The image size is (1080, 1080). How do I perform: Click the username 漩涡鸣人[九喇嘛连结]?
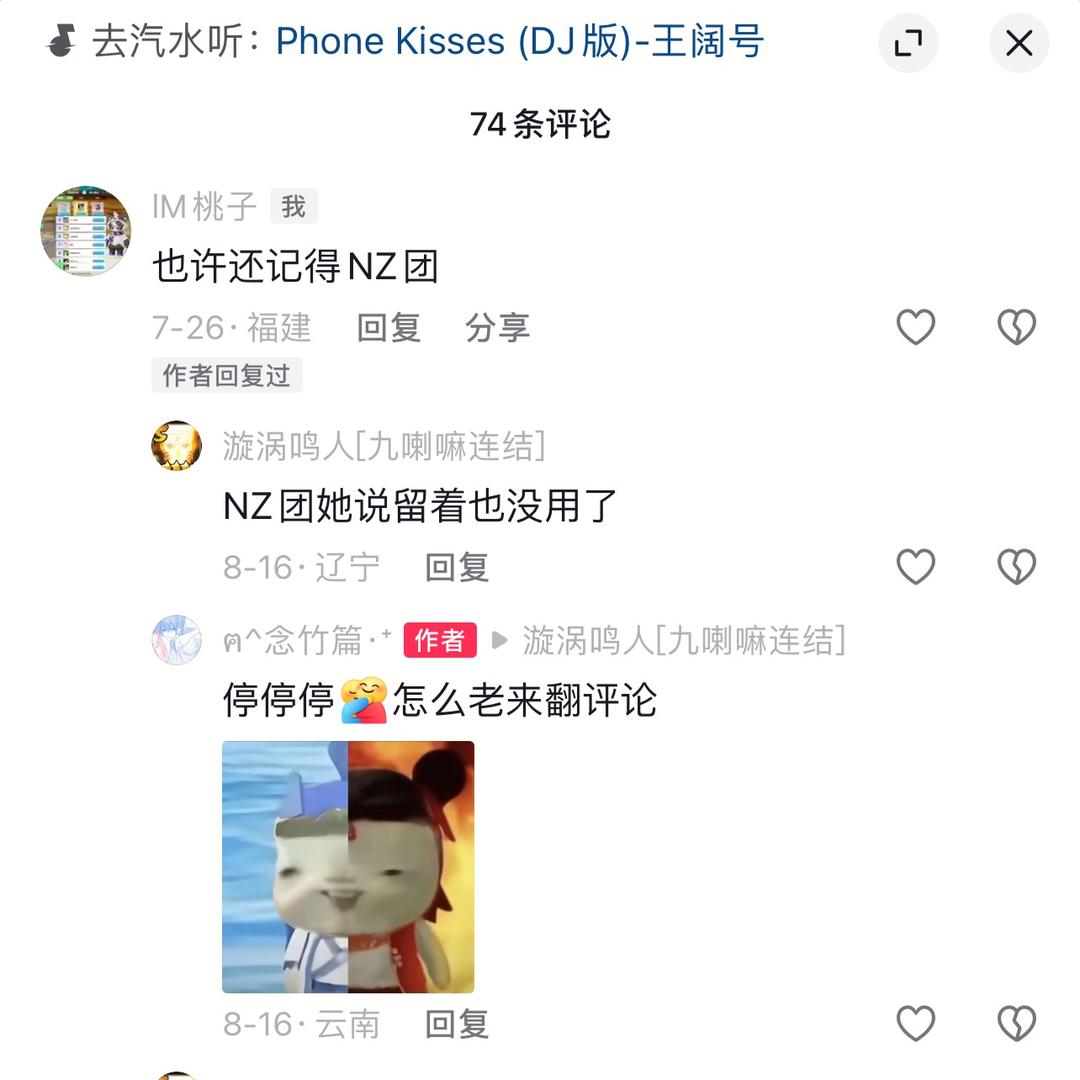pyautogui.click(x=384, y=446)
